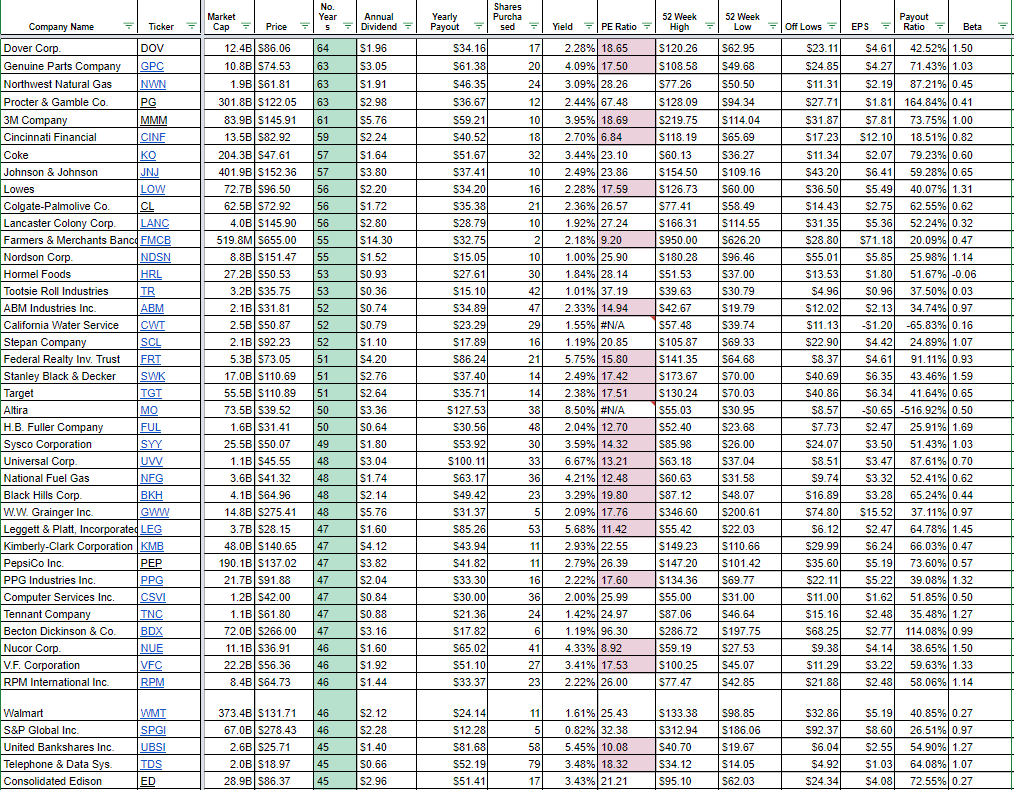Select the Johnson & Johnson company name cell
The width and height of the screenshot is (1014, 790).
[69, 173]
